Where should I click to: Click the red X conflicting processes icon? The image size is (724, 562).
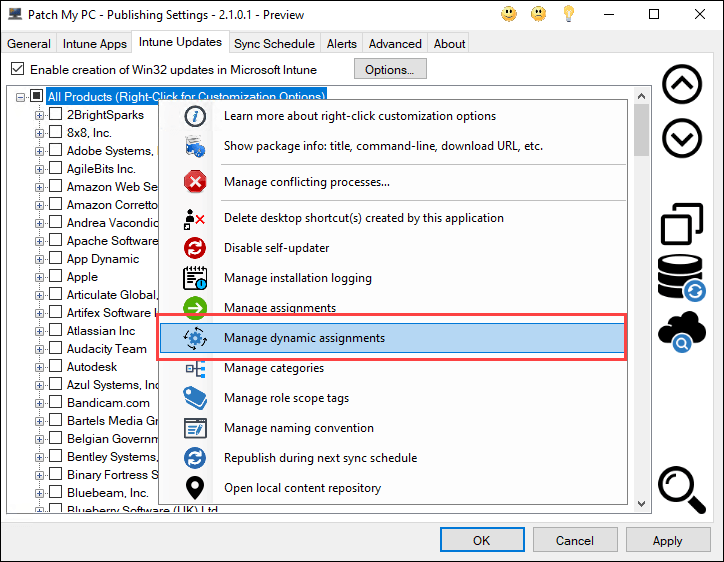click(x=195, y=182)
